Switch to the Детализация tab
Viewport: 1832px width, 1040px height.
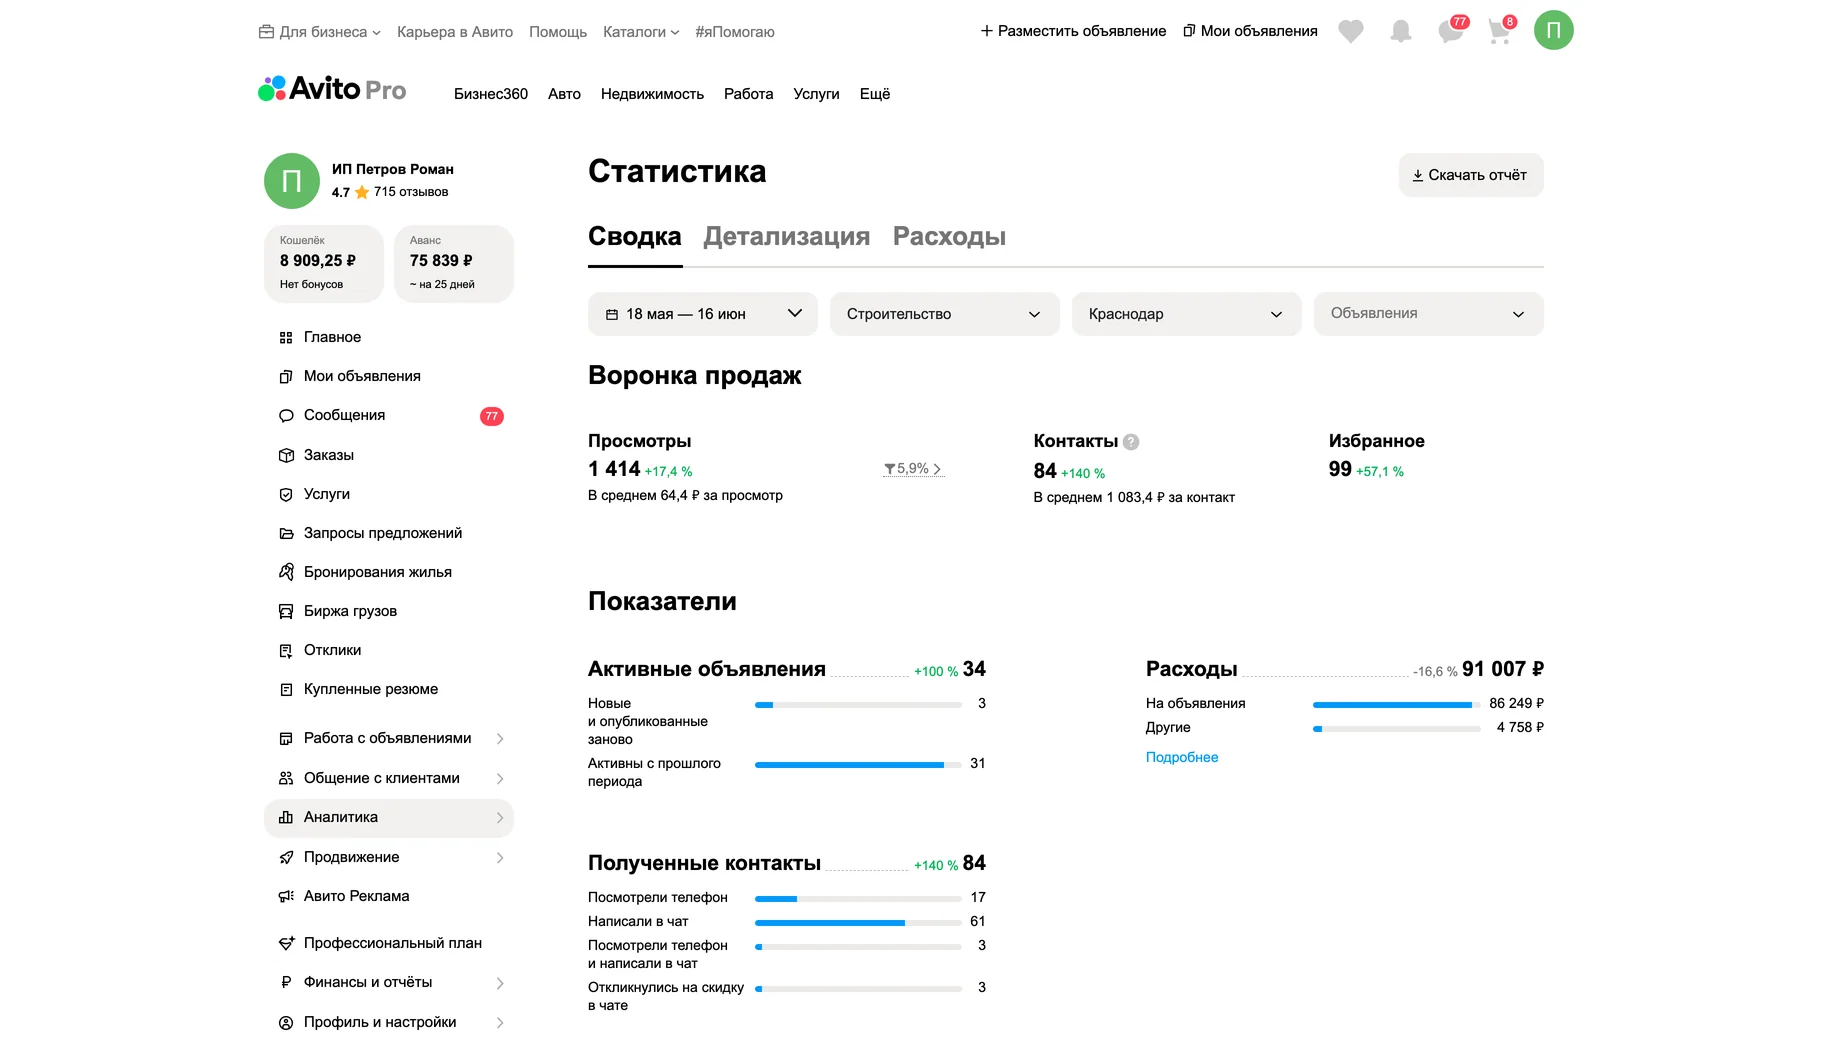(x=787, y=237)
